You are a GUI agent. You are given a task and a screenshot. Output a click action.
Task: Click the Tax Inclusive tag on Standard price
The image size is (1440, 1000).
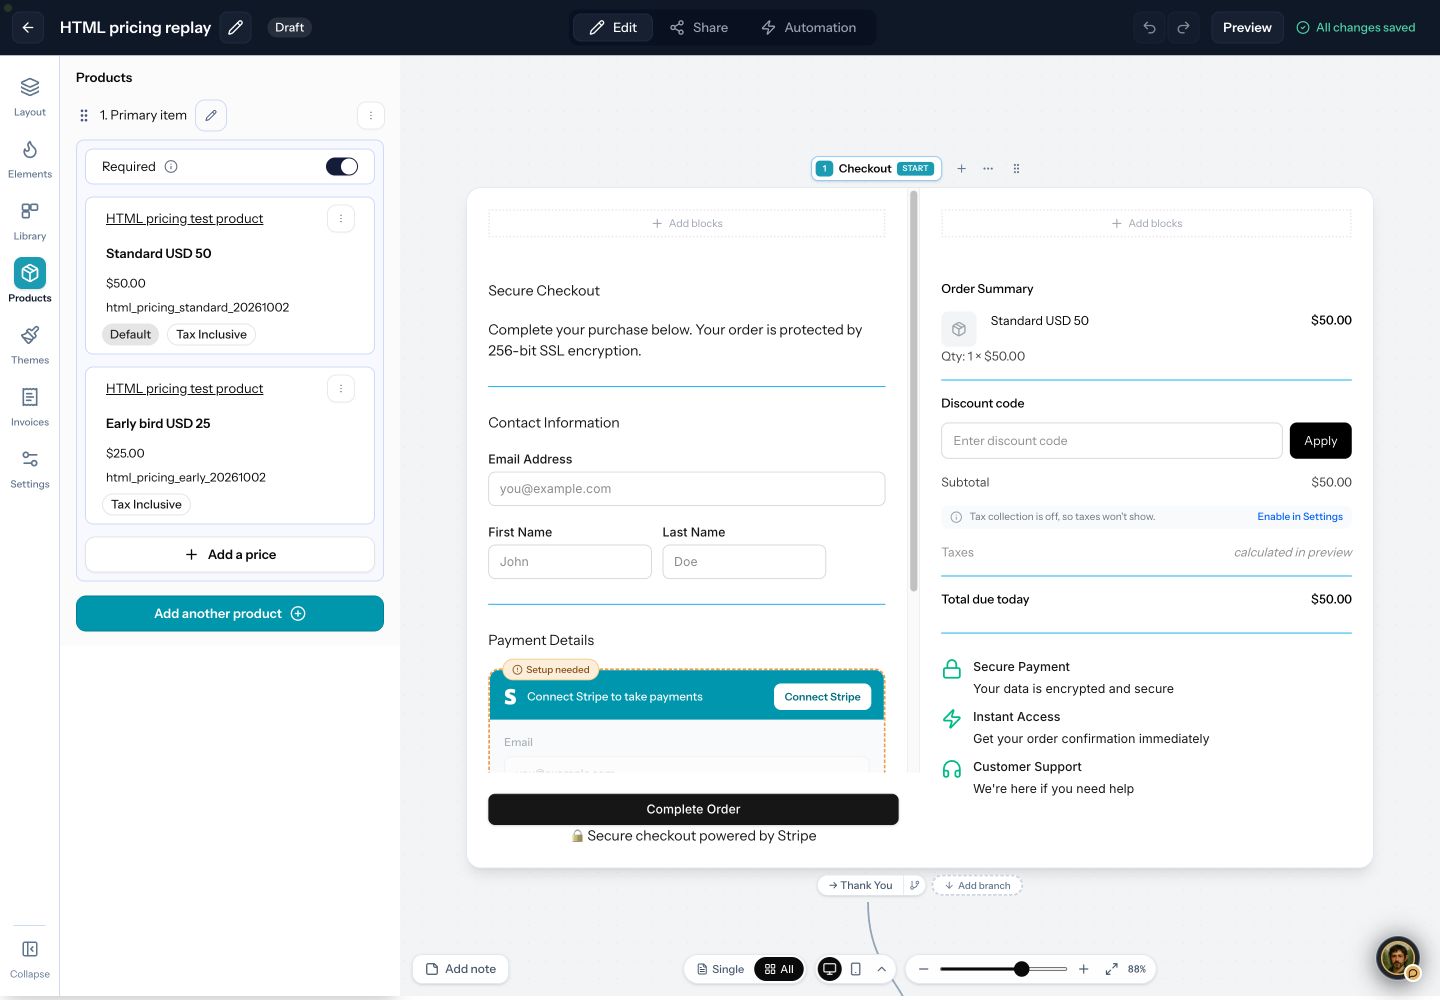click(x=211, y=334)
